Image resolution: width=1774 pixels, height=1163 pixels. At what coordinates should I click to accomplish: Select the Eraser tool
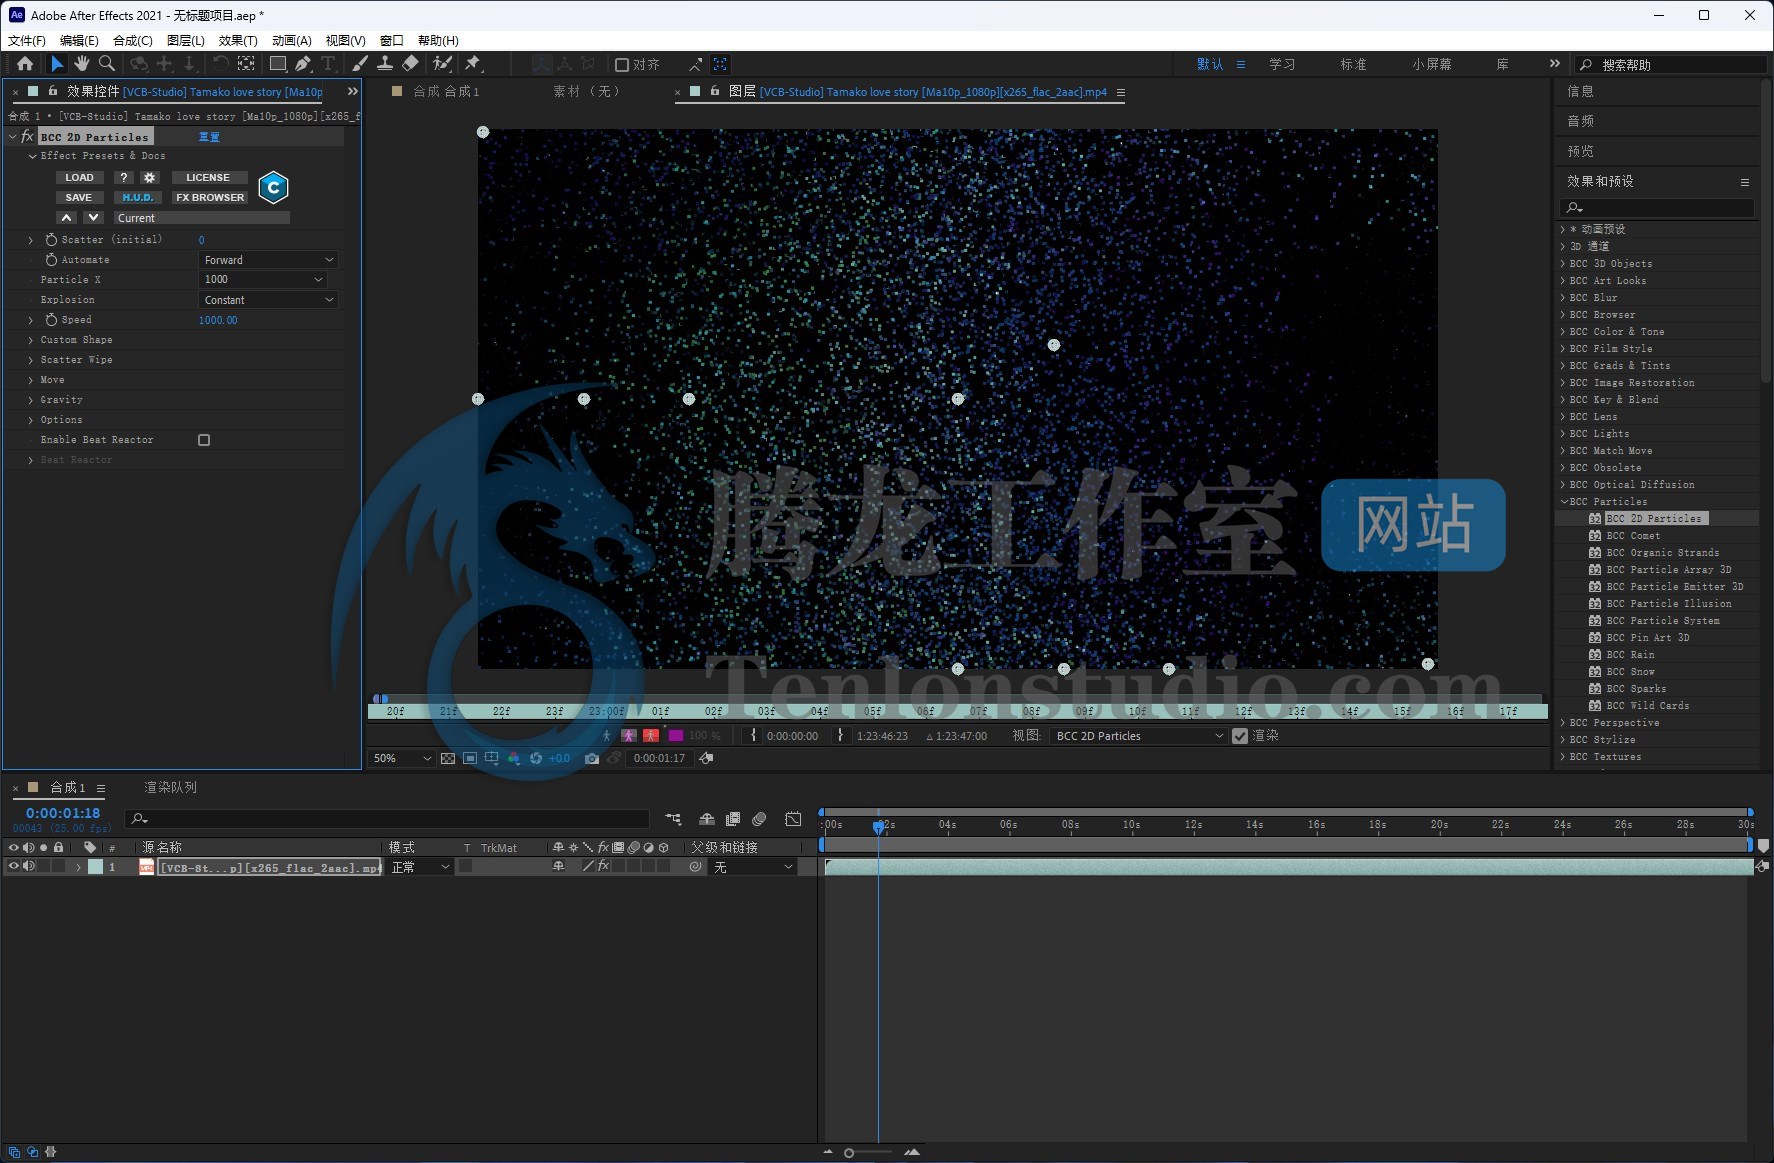410,64
